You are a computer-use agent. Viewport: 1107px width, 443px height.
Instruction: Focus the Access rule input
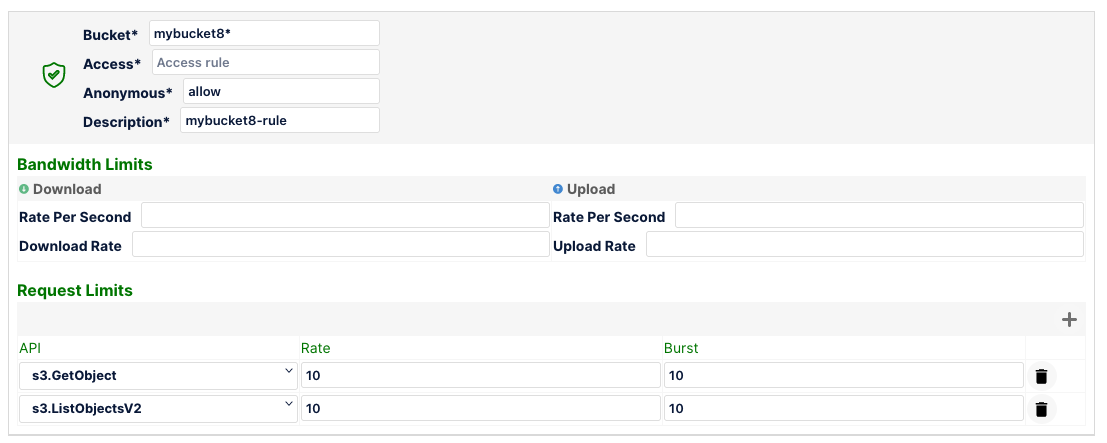(x=265, y=62)
